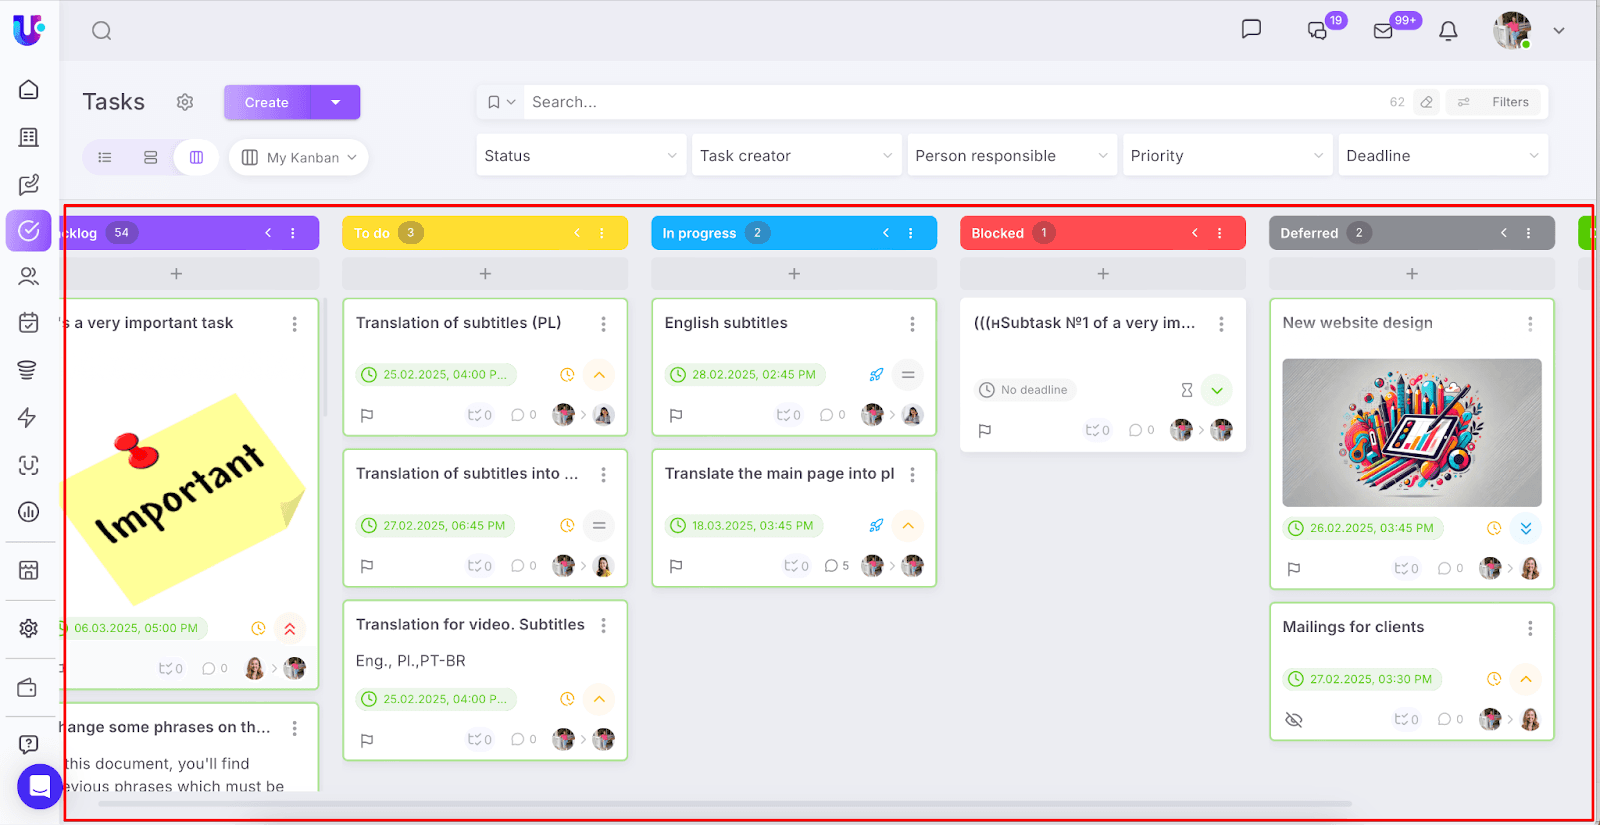
Task: Click the task search input field
Action: pos(950,102)
